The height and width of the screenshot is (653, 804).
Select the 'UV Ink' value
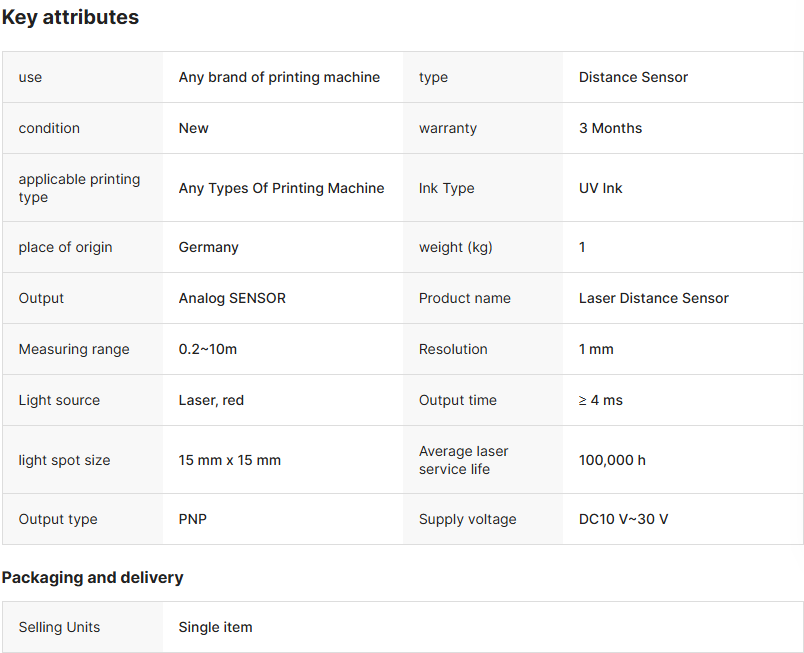600,188
